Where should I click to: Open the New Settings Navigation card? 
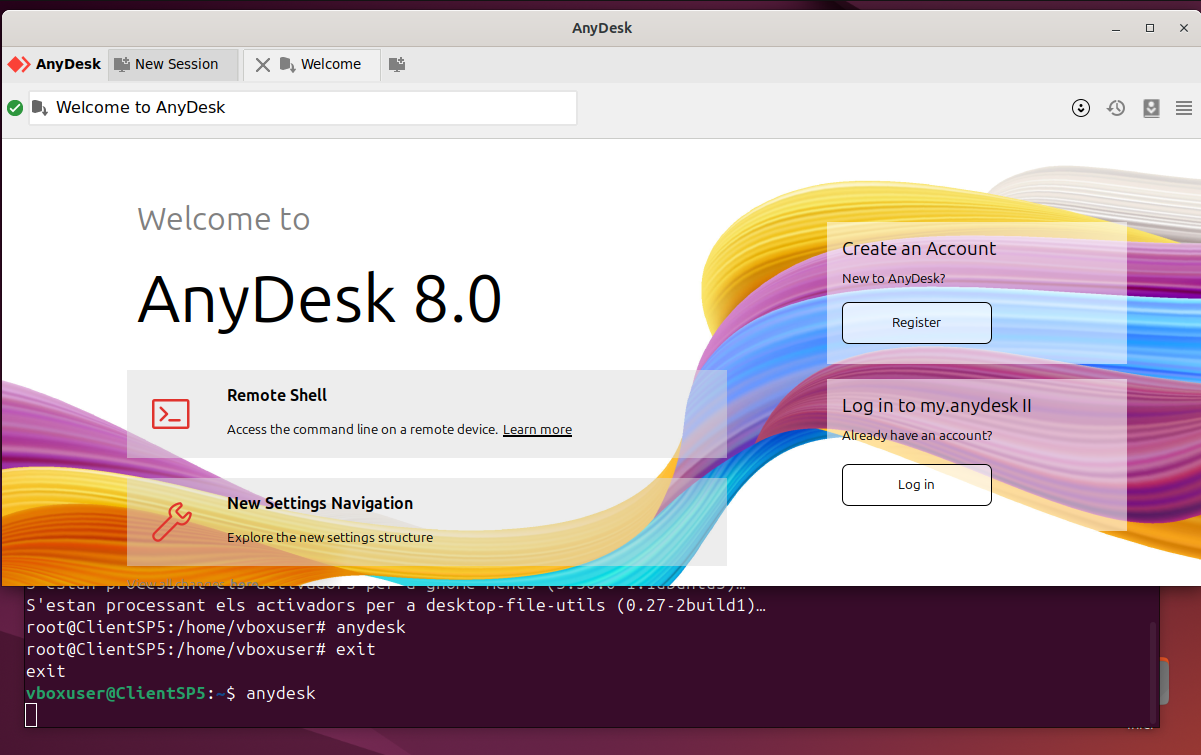tap(426, 521)
